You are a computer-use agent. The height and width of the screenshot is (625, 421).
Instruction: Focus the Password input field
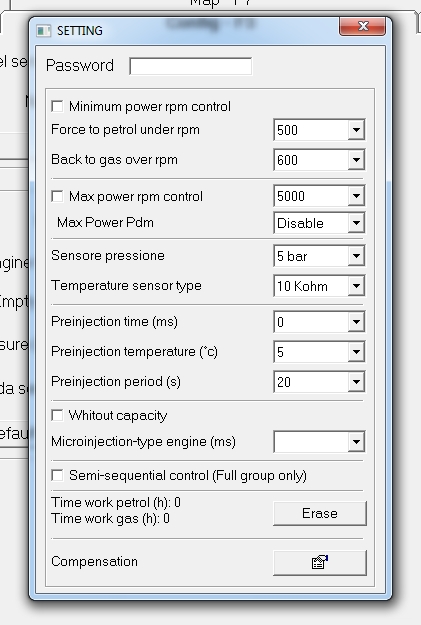tap(191, 66)
